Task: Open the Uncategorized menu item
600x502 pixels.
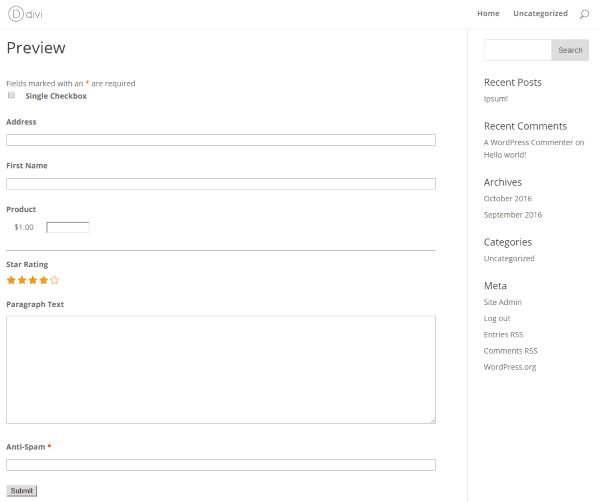Action: coord(540,14)
